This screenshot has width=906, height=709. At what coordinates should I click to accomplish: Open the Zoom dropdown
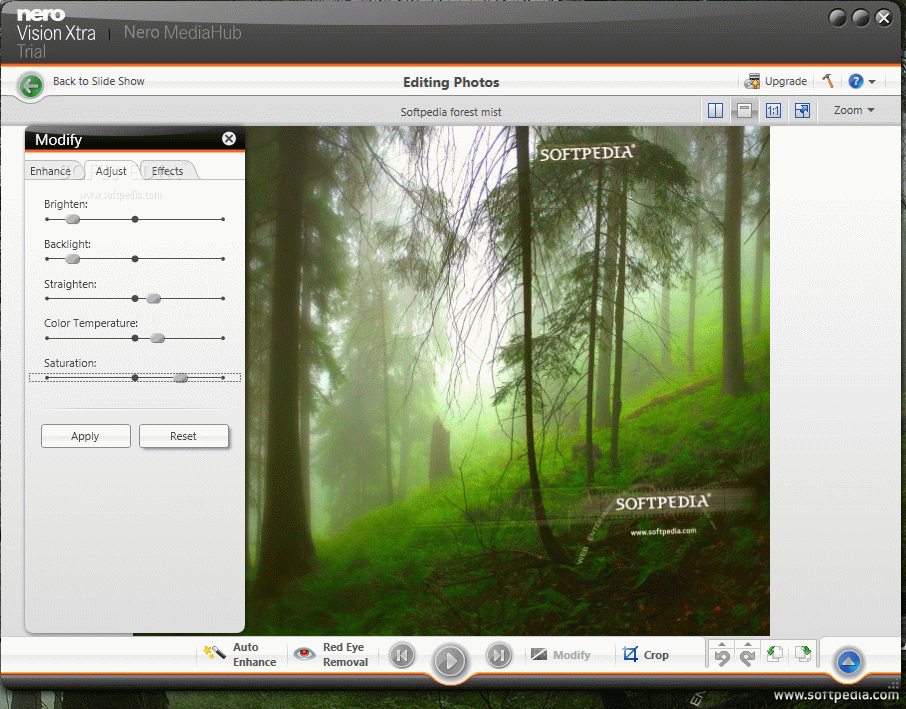pyautogui.click(x=853, y=110)
